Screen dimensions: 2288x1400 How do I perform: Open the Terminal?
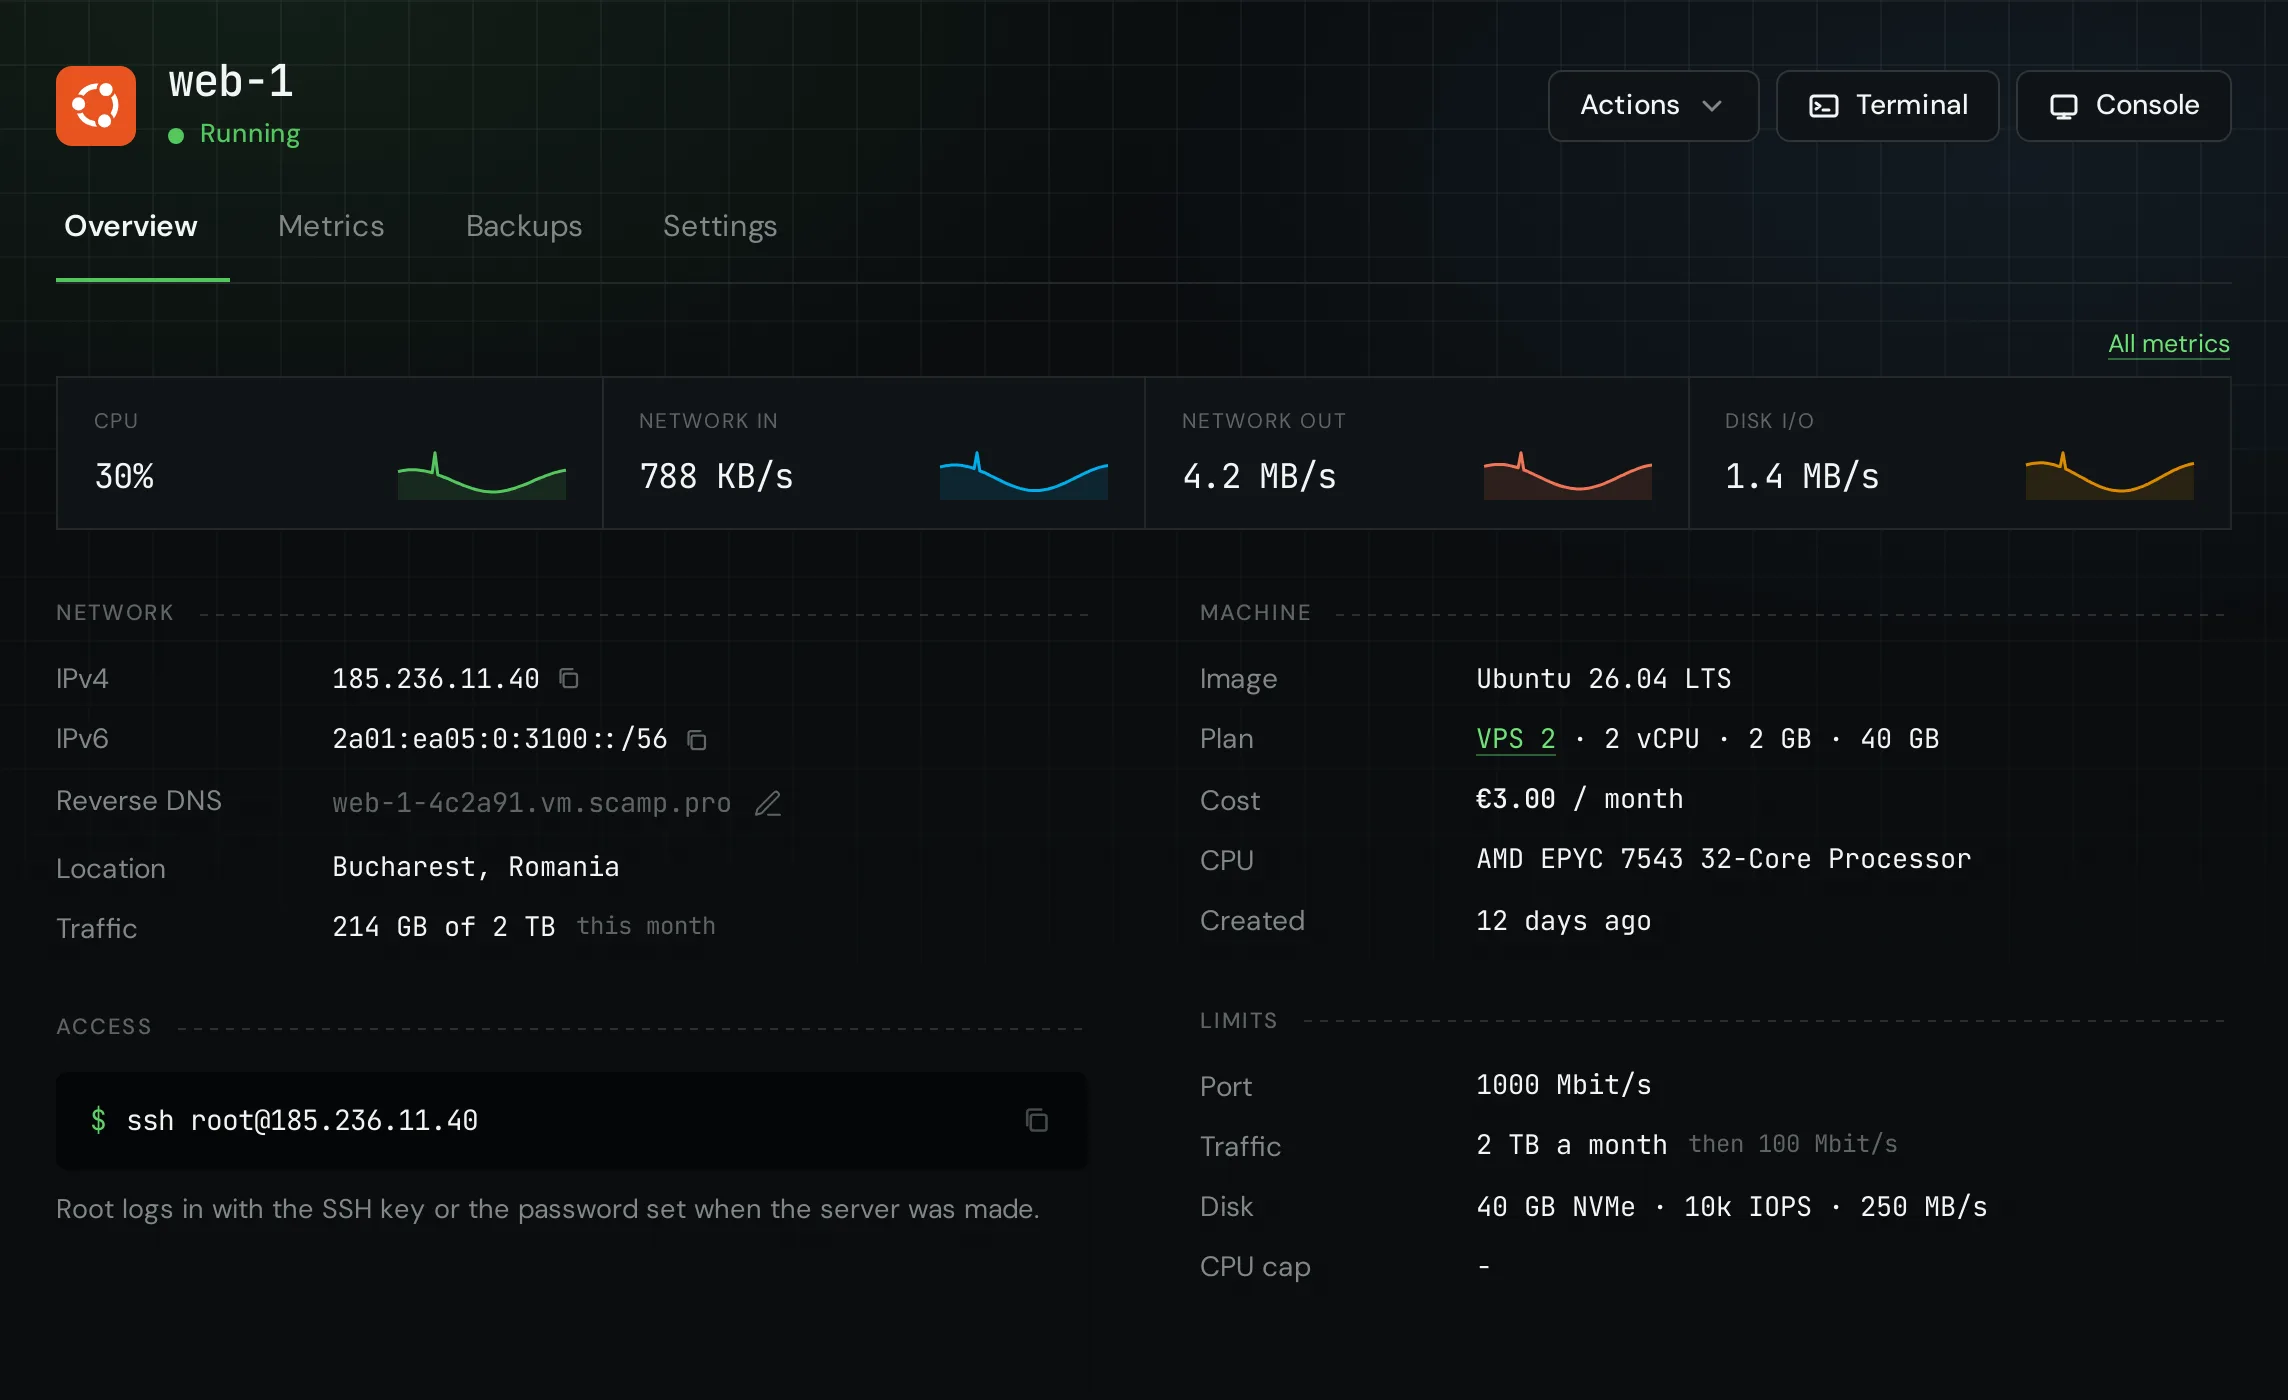point(1887,106)
